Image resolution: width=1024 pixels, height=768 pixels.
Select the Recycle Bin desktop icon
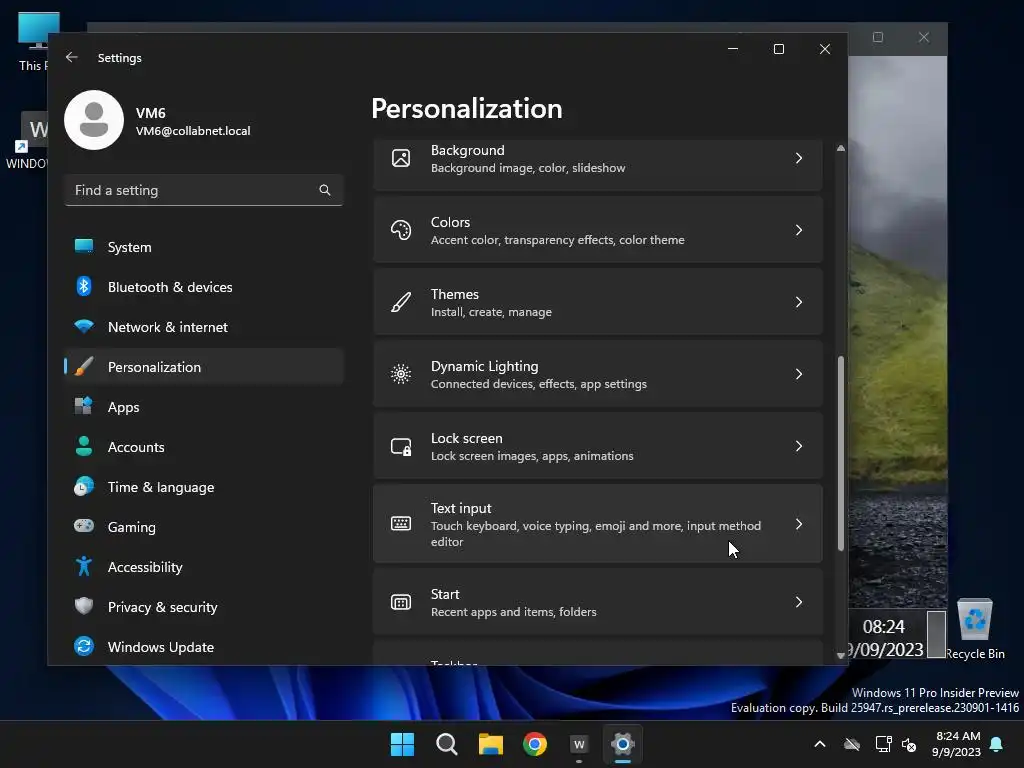point(975,629)
